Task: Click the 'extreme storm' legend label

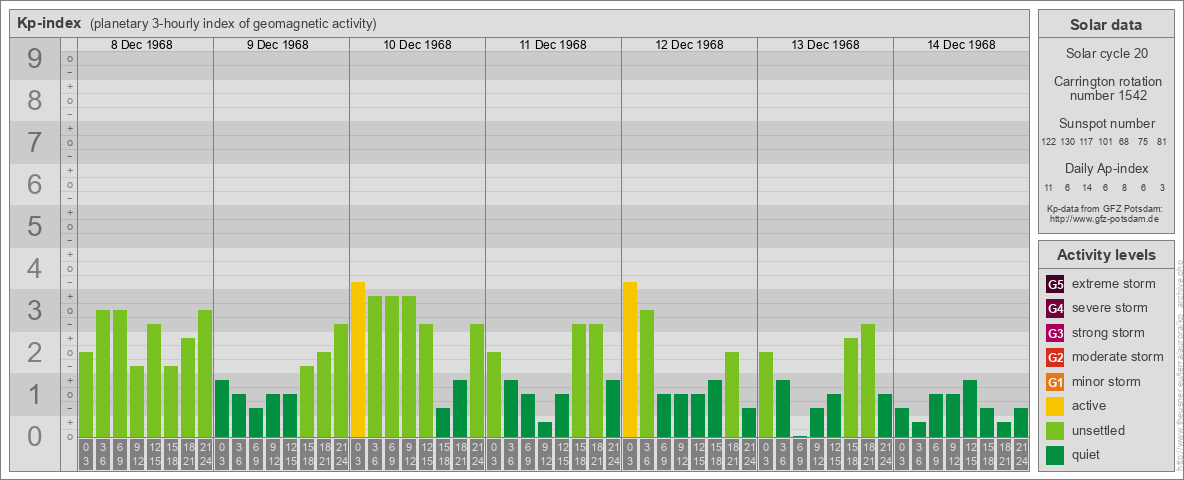Action: click(x=1114, y=284)
